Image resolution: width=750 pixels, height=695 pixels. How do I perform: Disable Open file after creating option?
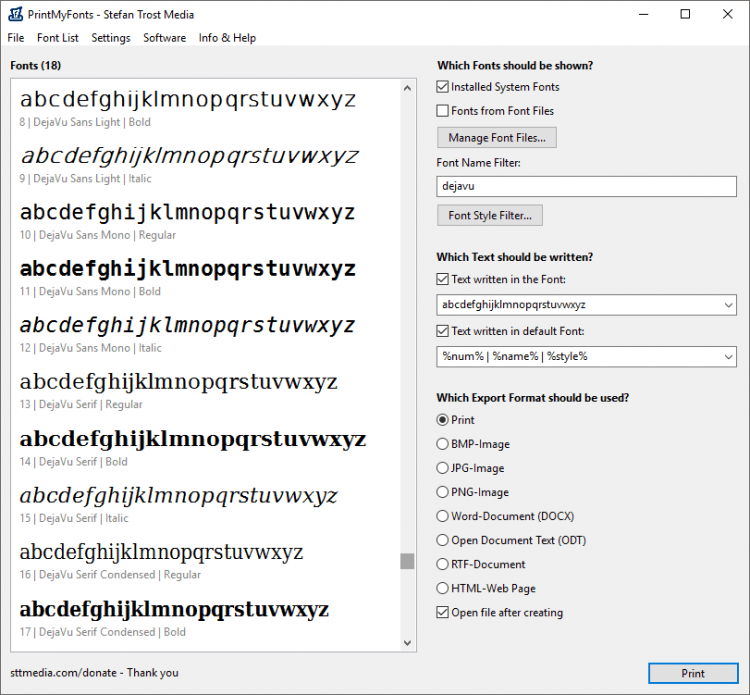coord(444,612)
